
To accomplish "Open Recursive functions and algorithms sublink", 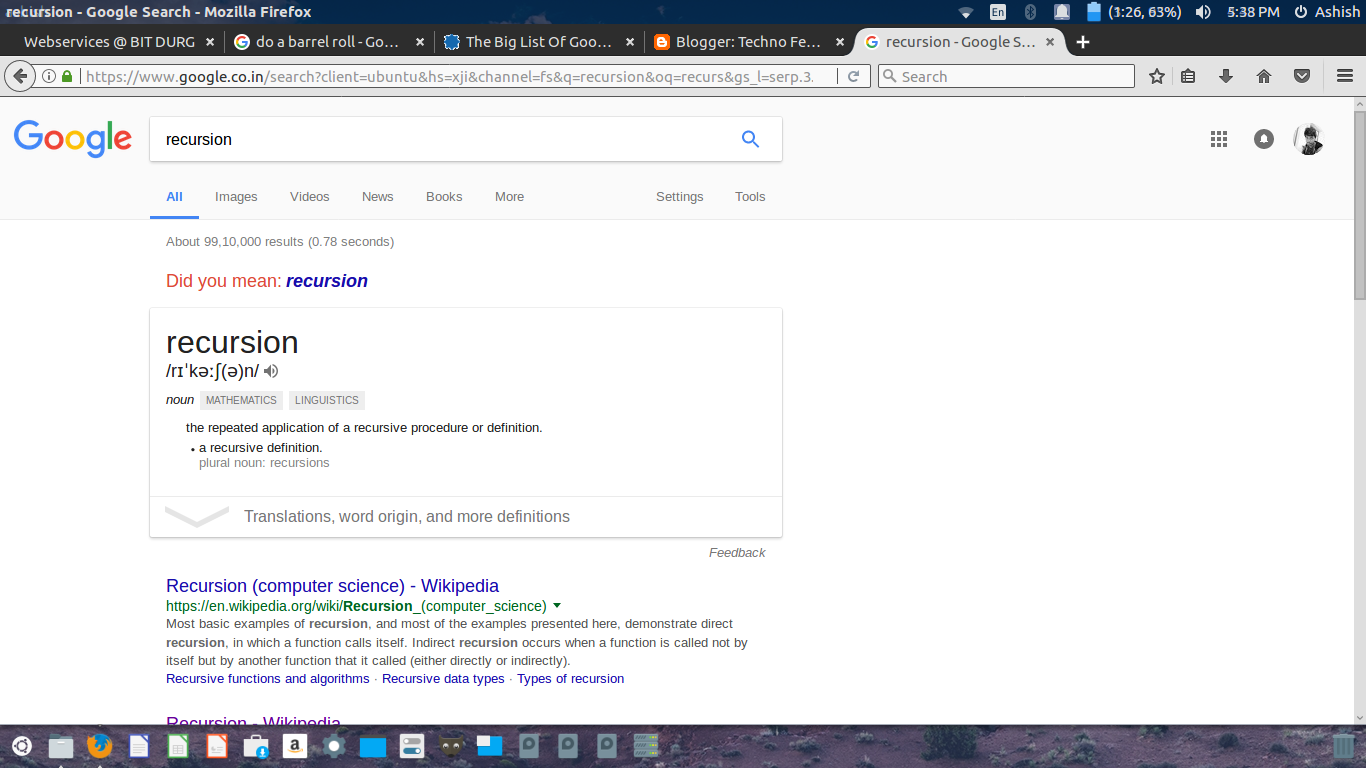I will click(268, 679).
